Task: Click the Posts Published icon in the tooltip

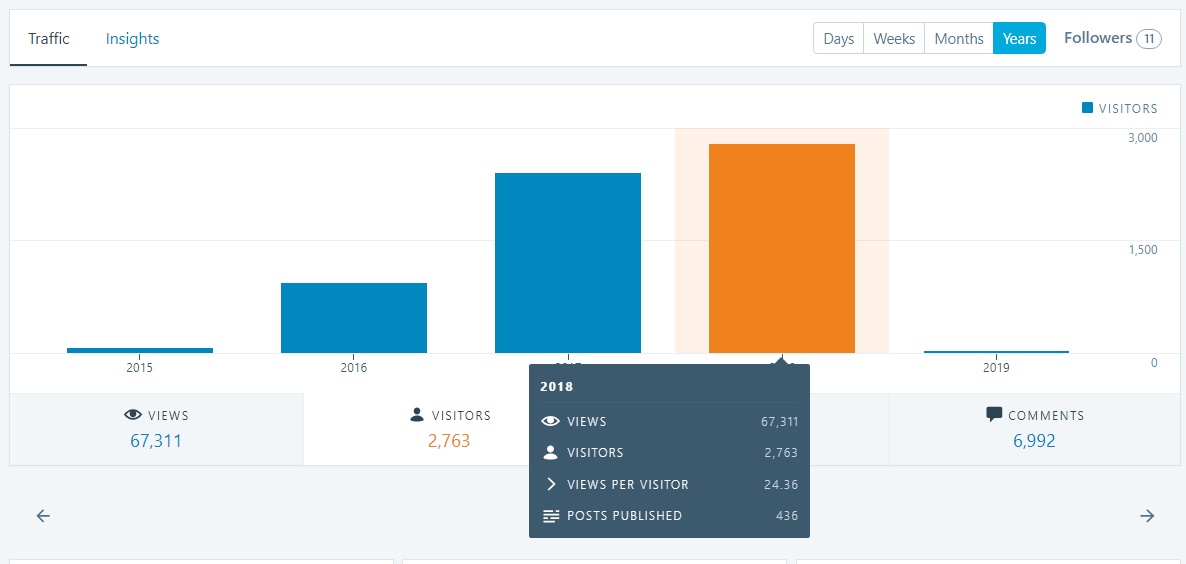Action: point(550,516)
